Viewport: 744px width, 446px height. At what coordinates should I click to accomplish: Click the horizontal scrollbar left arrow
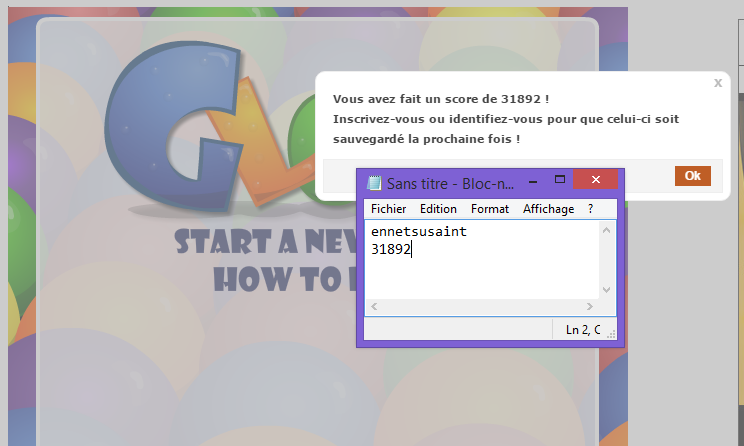[x=375, y=306]
